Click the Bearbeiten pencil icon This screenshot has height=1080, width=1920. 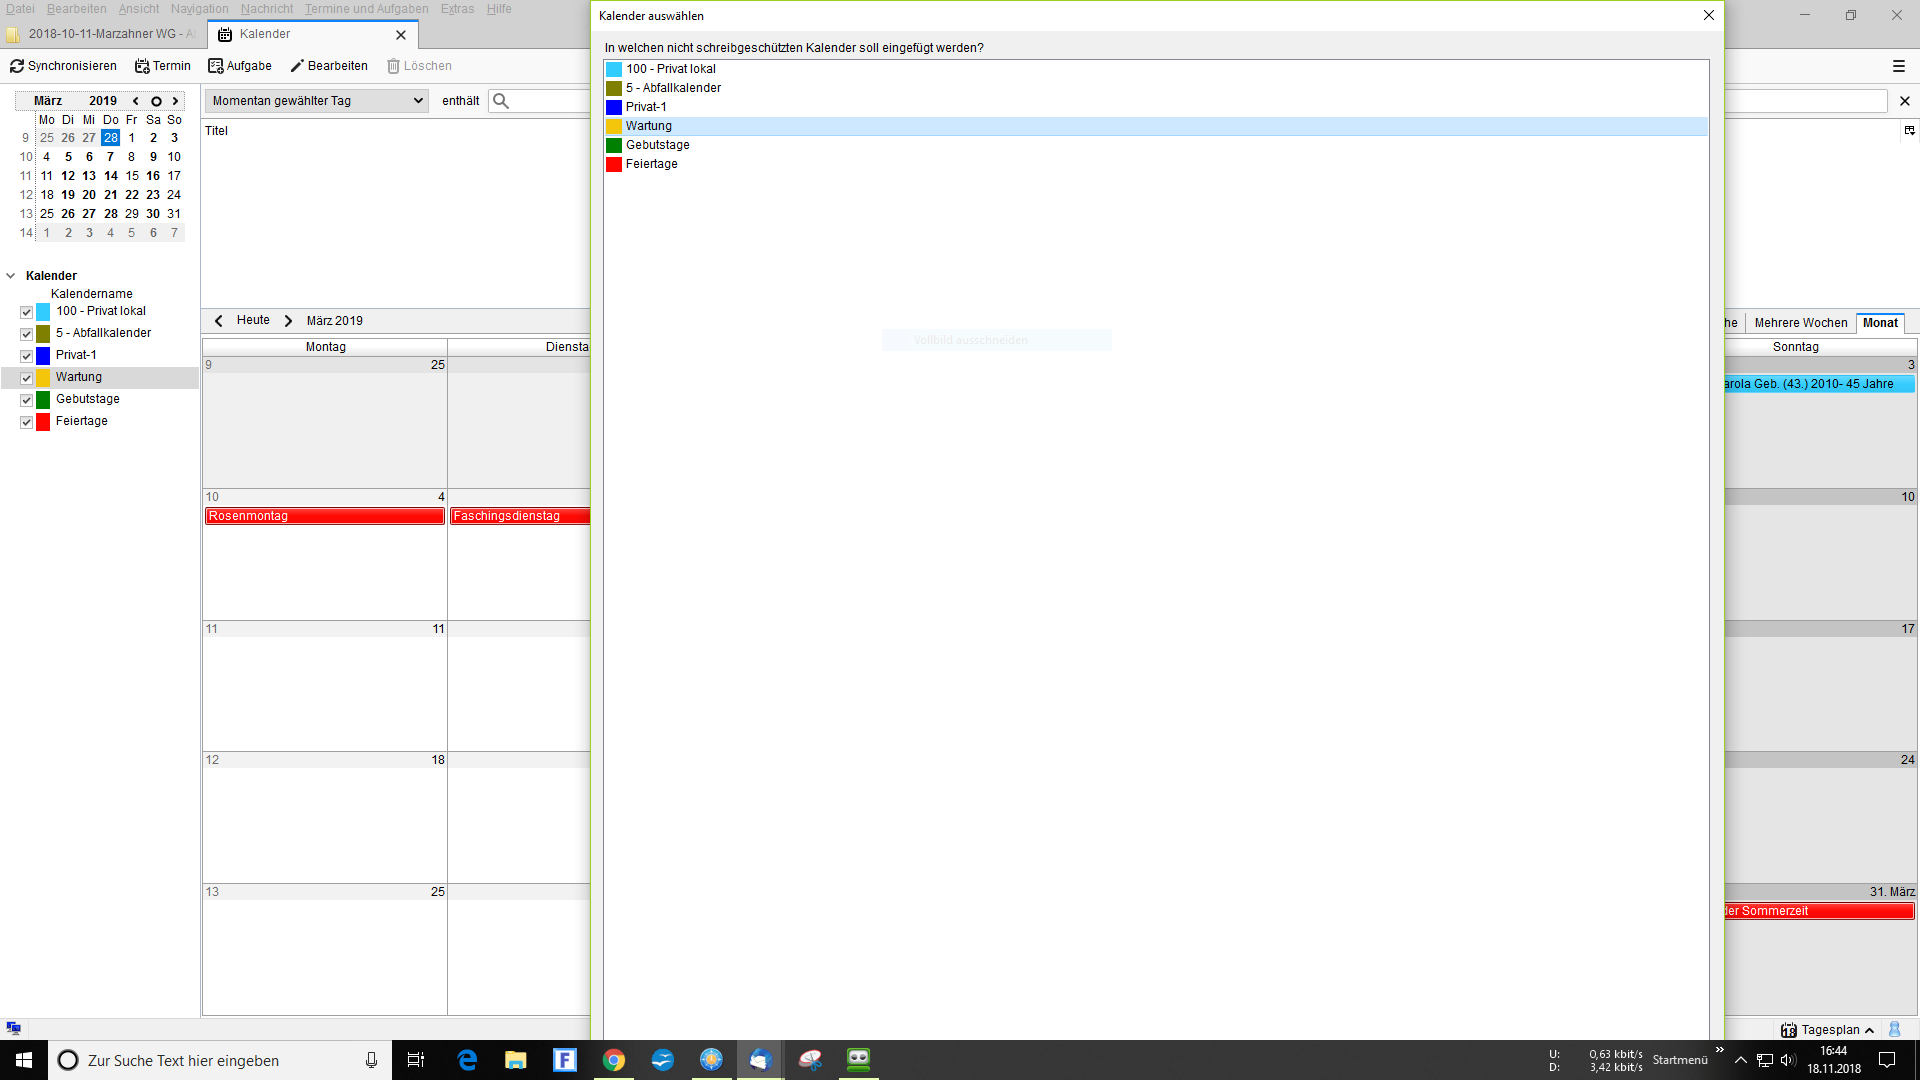click(x=297, y=66)
